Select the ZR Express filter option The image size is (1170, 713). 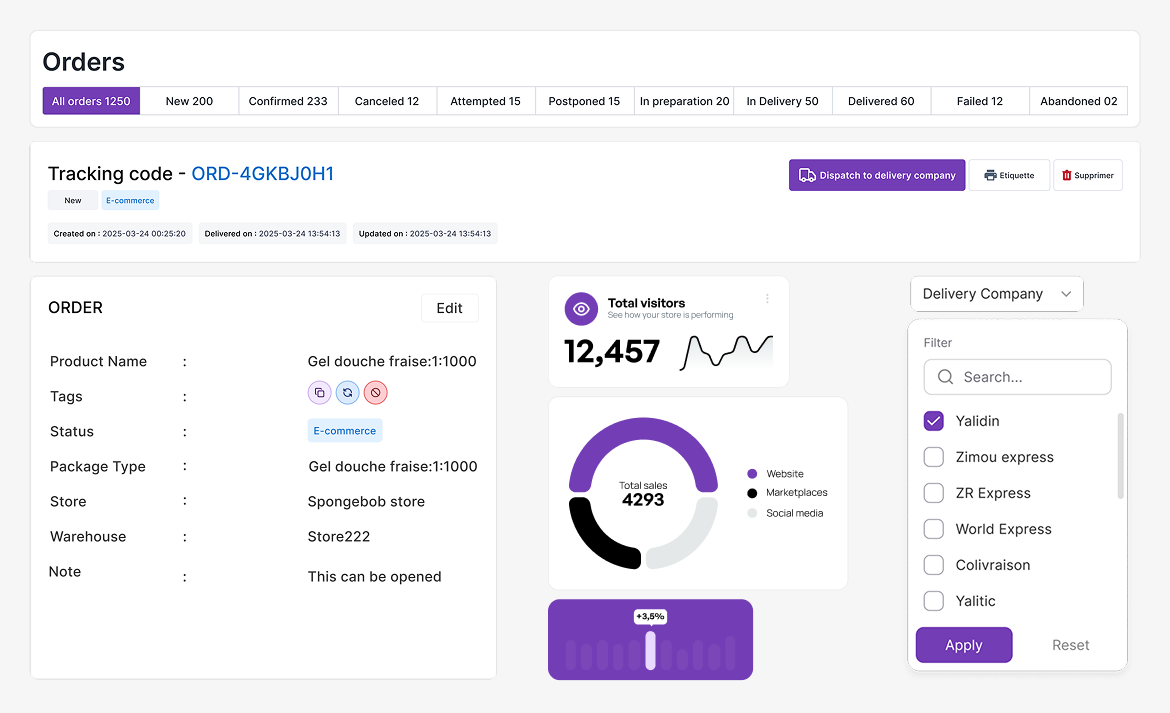[x=933, y=493]
